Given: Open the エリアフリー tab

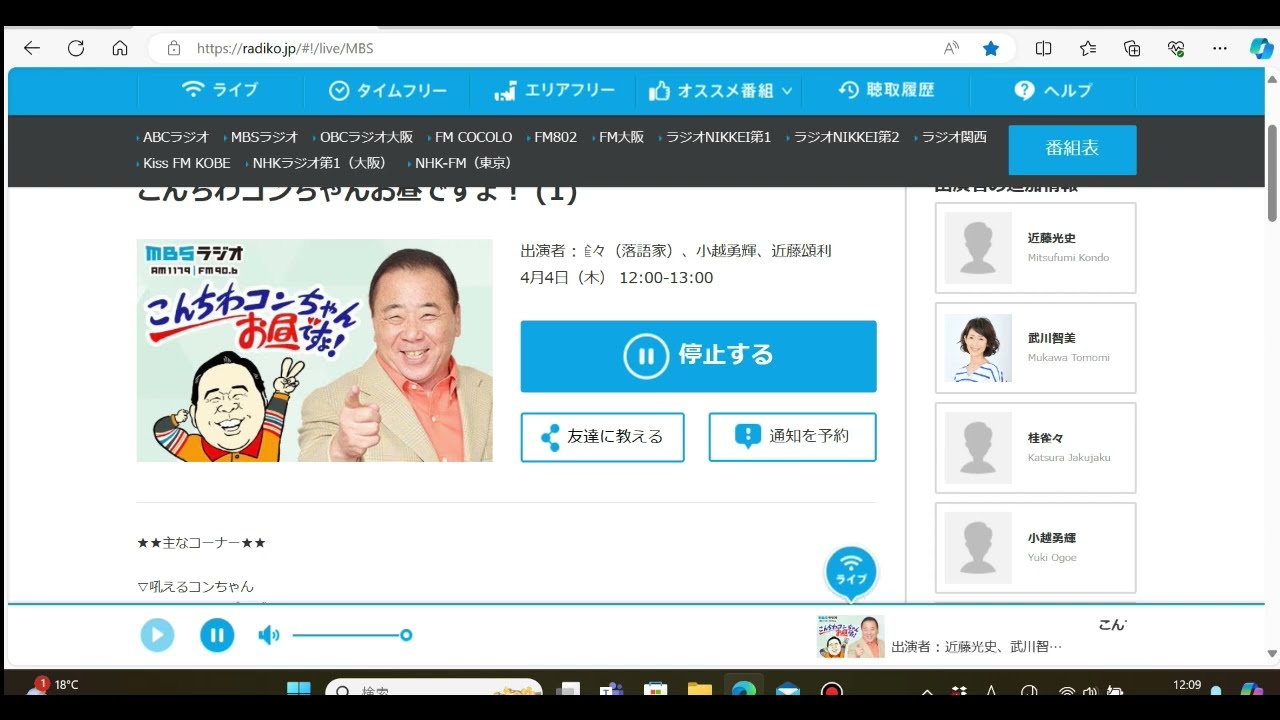Looking at the screenshot, I should [555, 91].
